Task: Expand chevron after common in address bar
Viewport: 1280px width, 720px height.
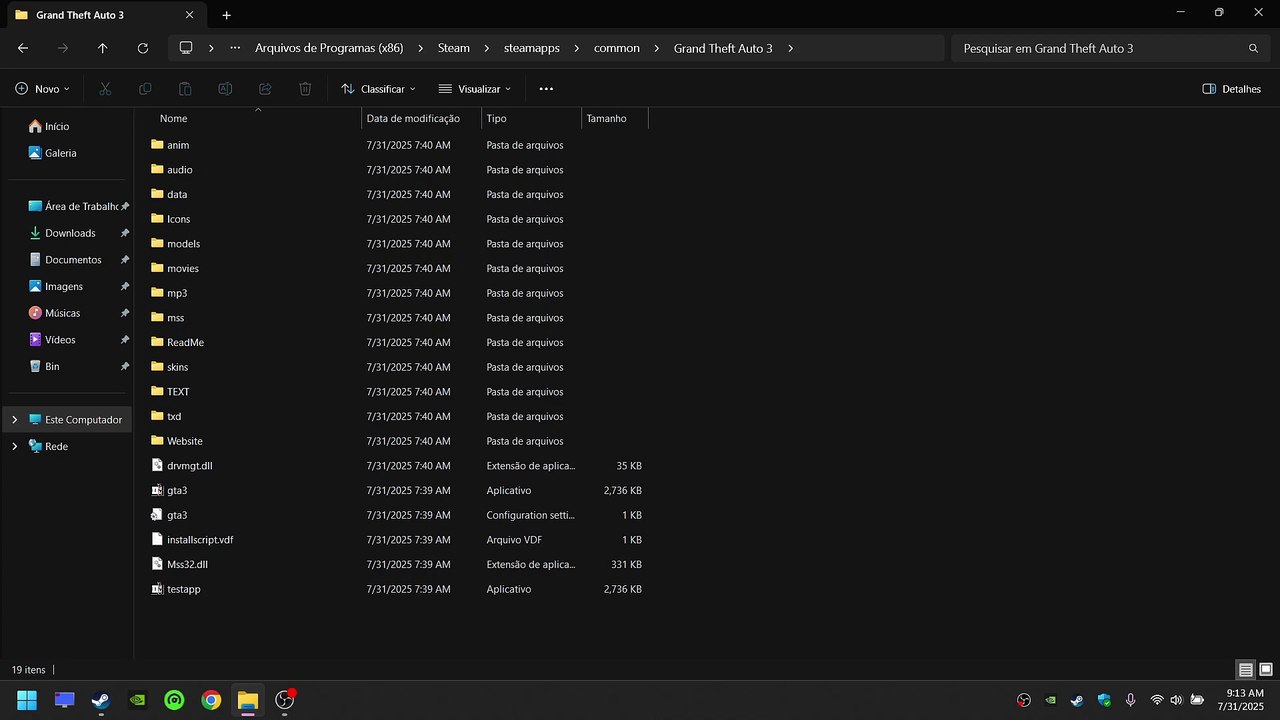Action: [657, 48]
